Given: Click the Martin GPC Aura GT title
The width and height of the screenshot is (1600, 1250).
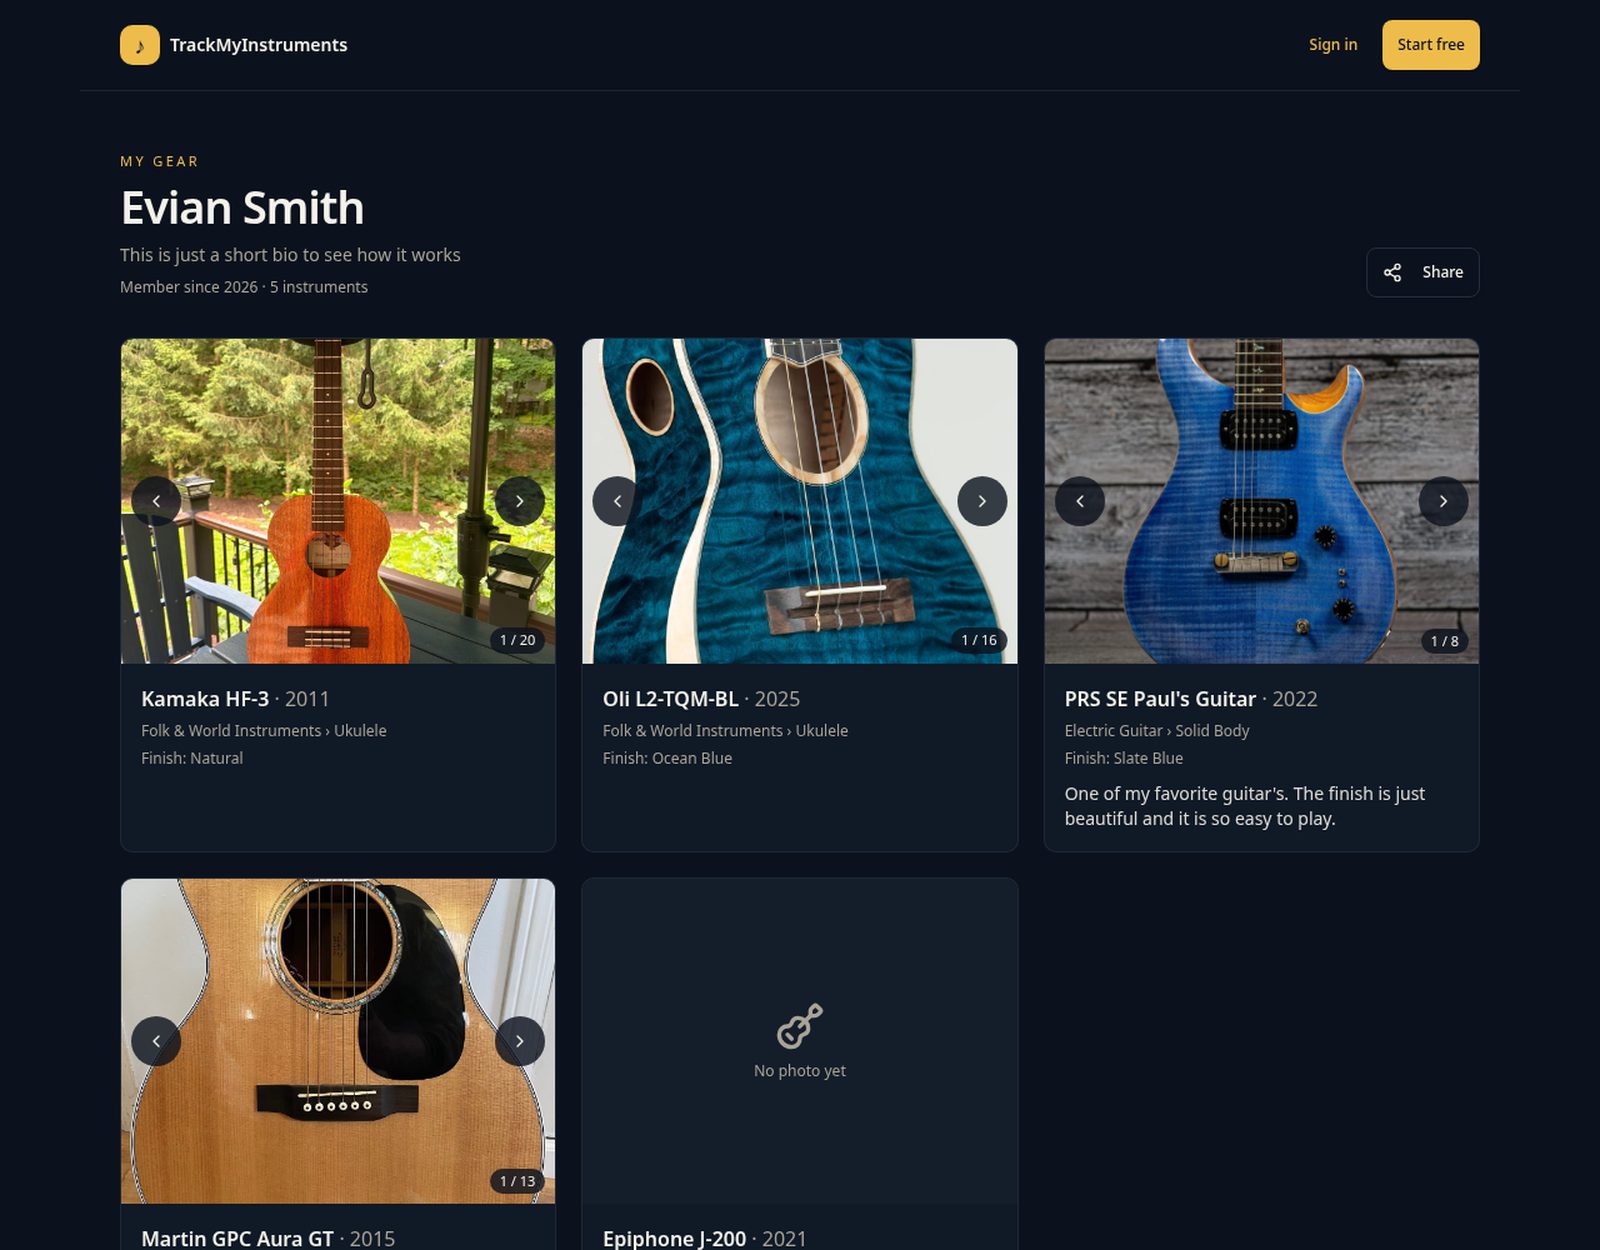Looking at the screenshot, I should tap(237, 1239).
